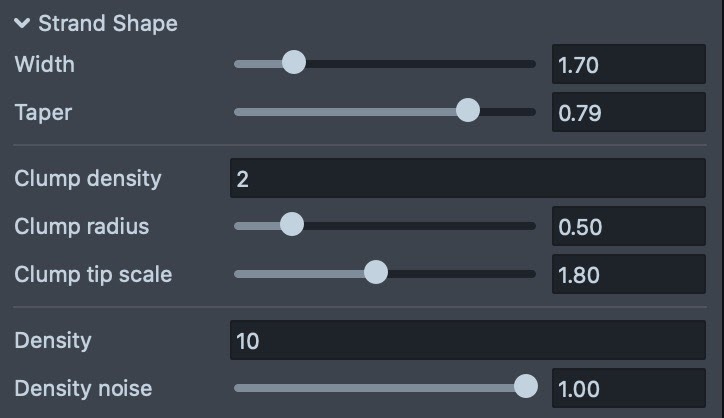Click the Width value field showing 1.70

[628, 65]
